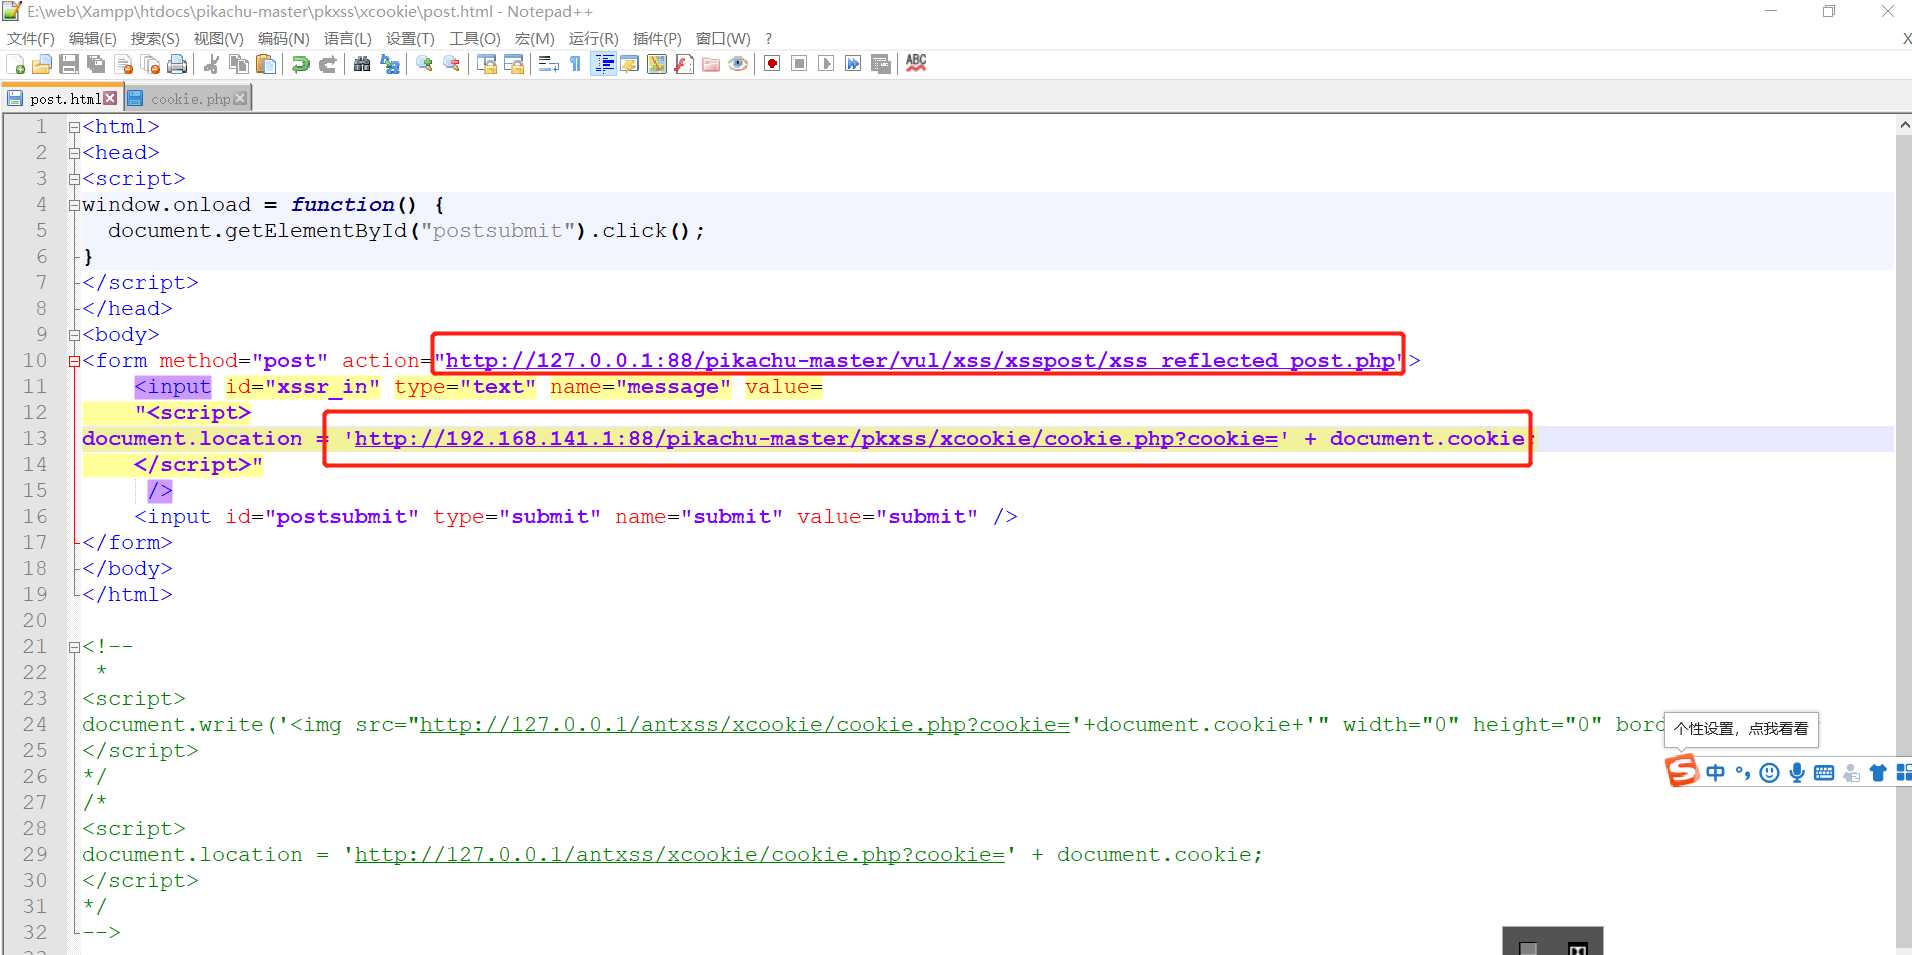Open the 视图(V) menu

click(218, 38)
